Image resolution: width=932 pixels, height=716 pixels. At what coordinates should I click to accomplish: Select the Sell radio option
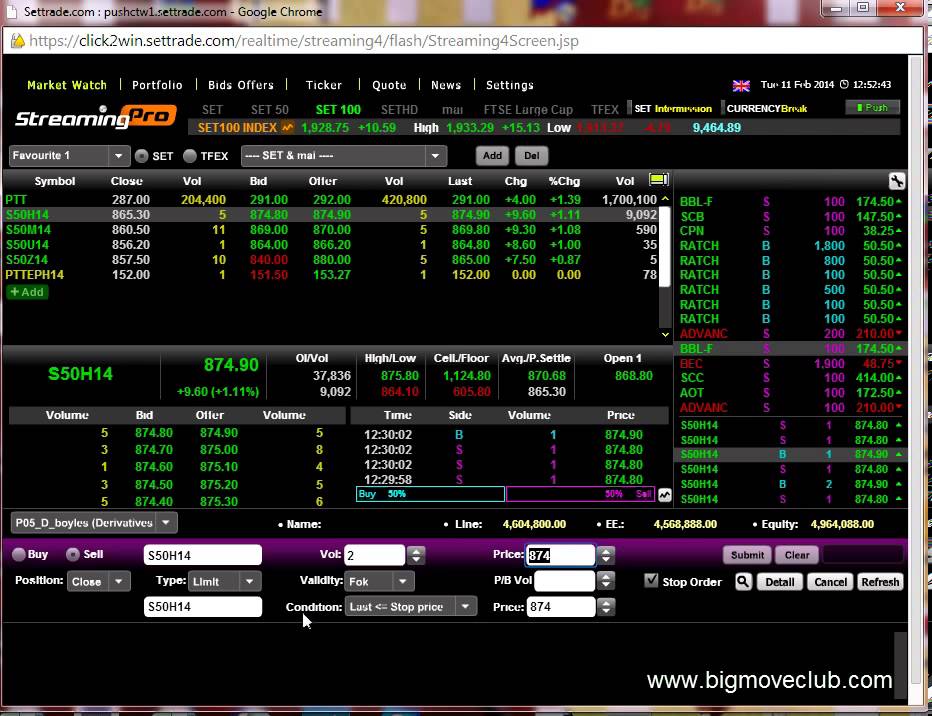point(73,554)
